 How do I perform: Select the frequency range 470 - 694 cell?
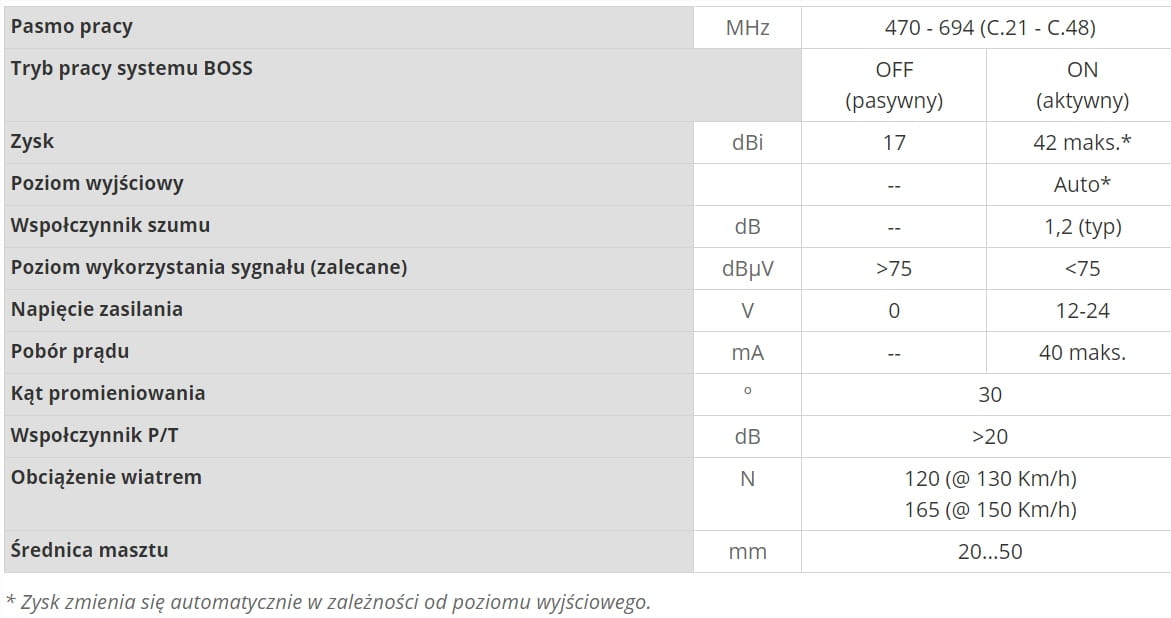[x=989, y=28]
